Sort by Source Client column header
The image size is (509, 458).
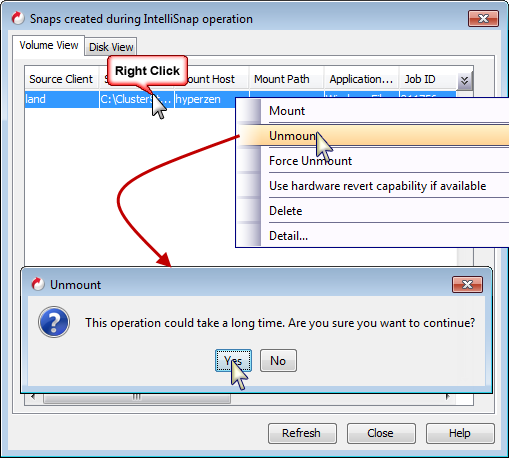[x=61, y=79]
